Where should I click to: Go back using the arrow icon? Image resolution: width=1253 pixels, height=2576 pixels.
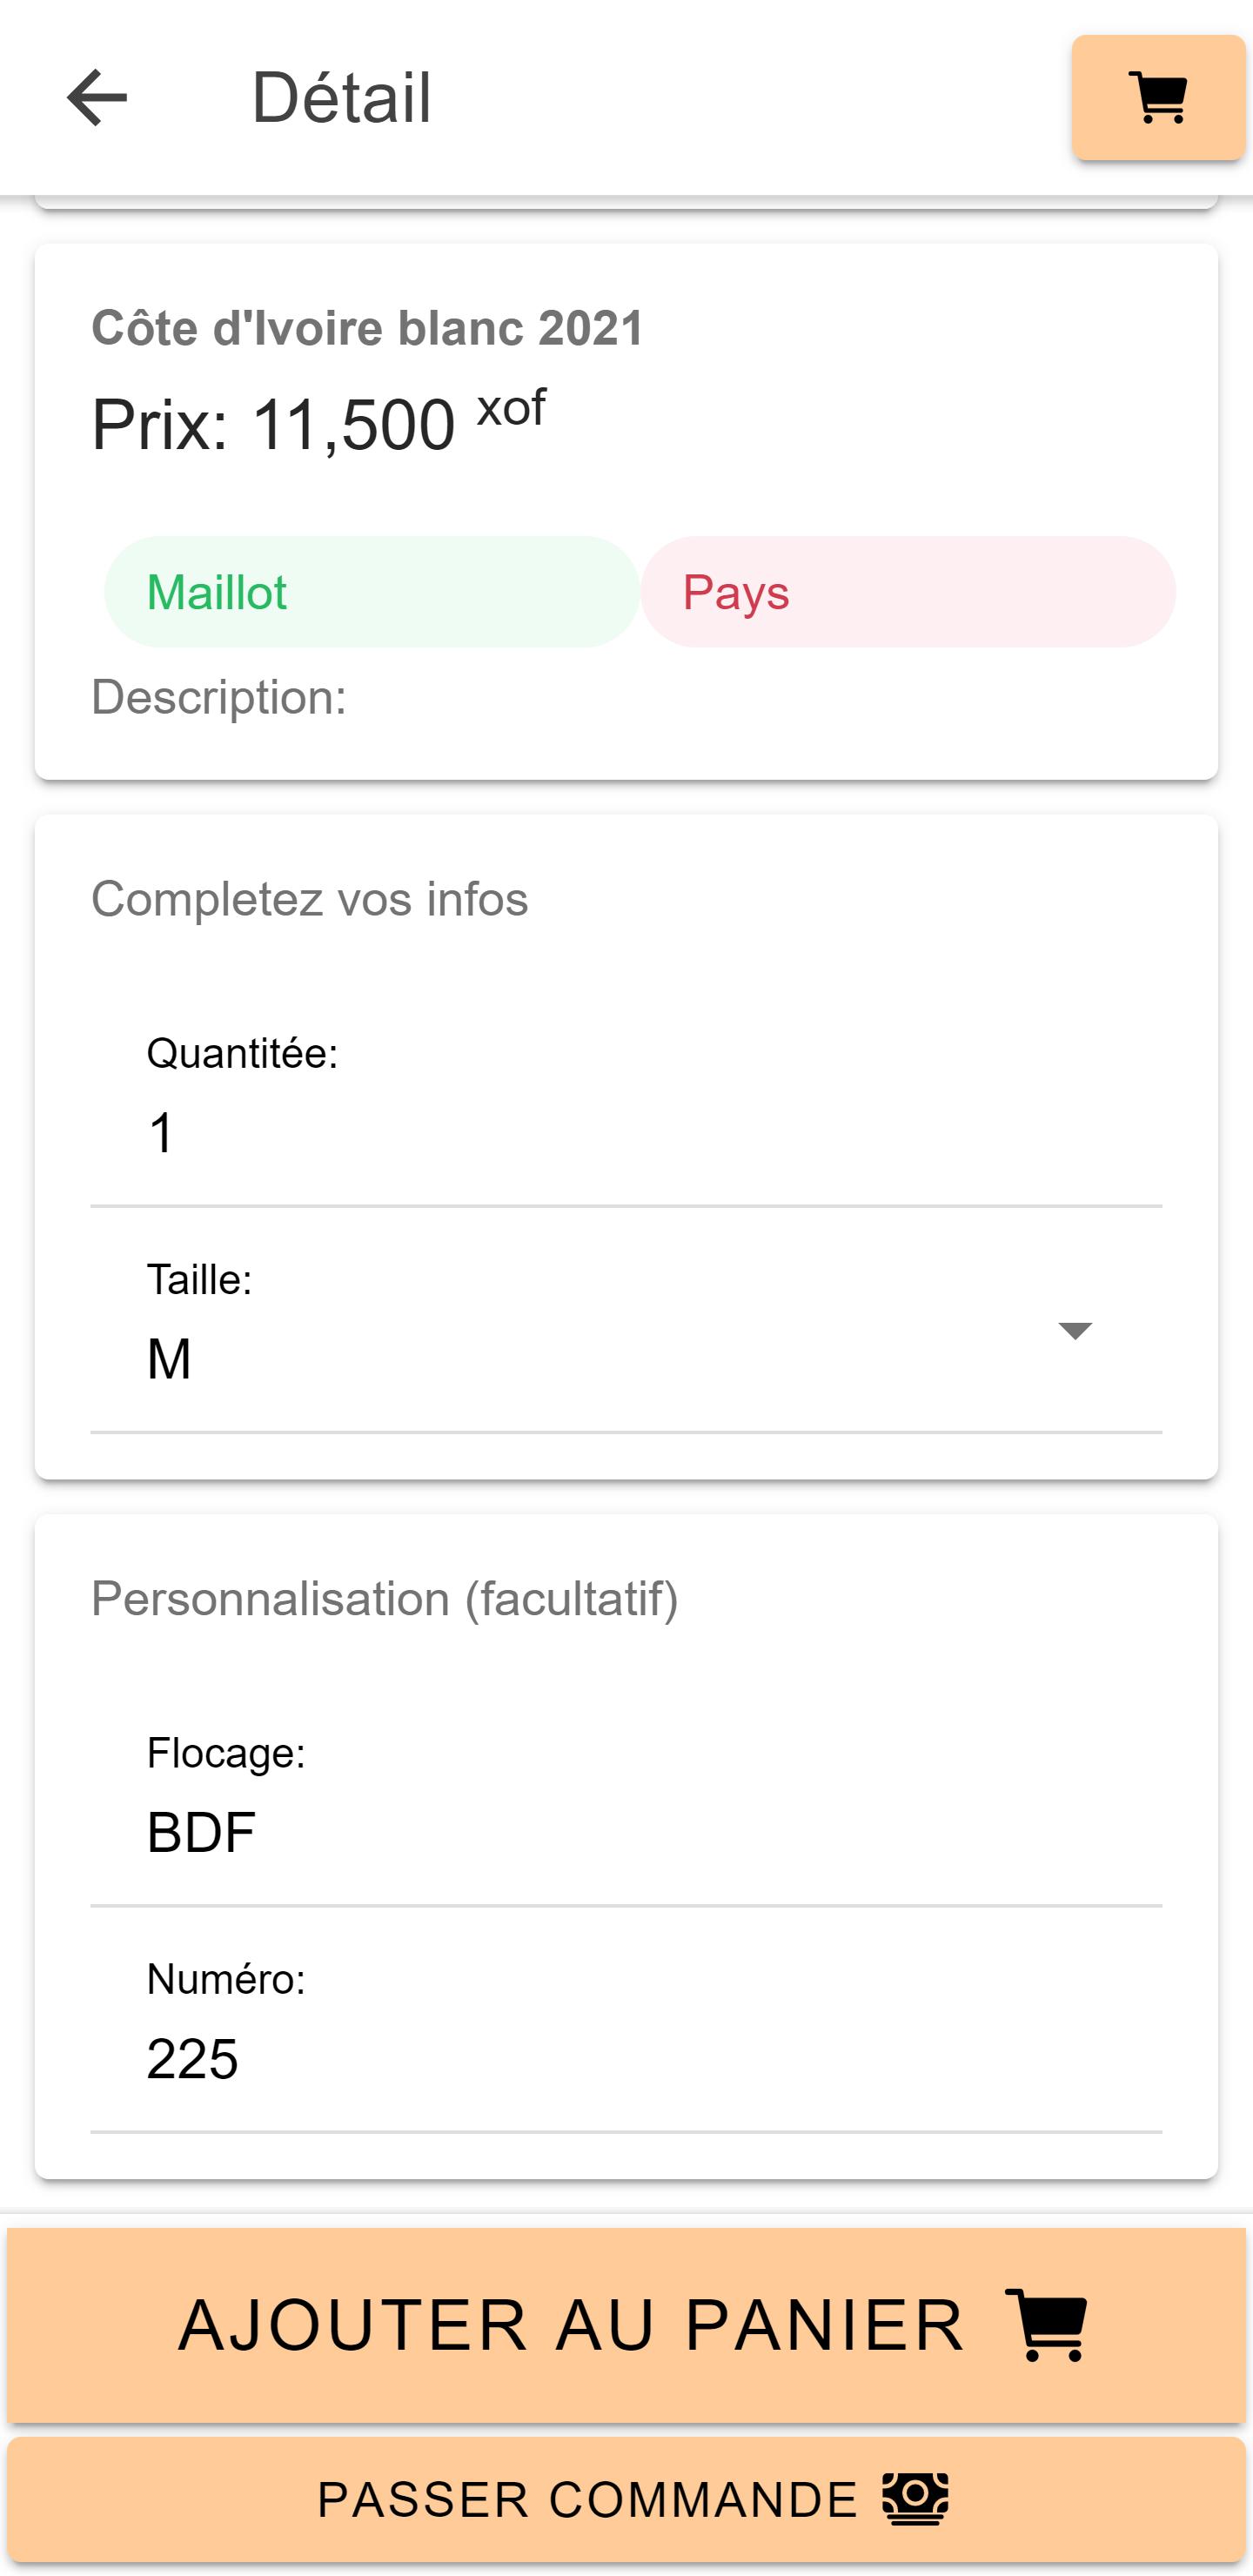point(97,97)
